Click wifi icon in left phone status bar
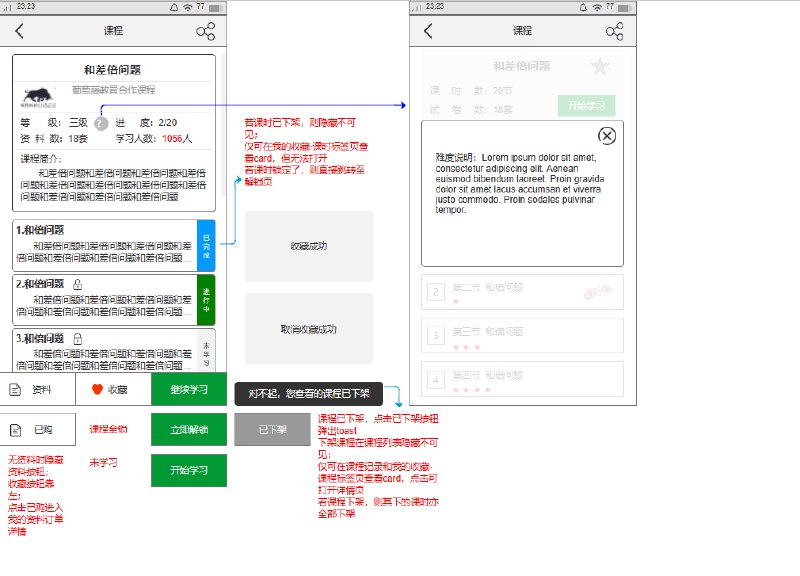This screenshot has width=800, height=576. (x=188, y=7)
